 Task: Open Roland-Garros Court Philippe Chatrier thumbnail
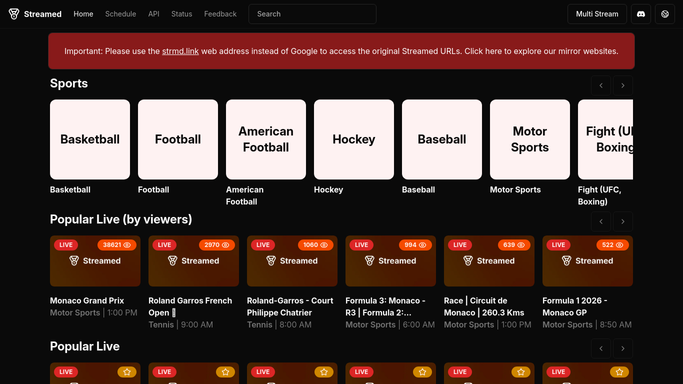pyautogui.click(x=292, y=261)
